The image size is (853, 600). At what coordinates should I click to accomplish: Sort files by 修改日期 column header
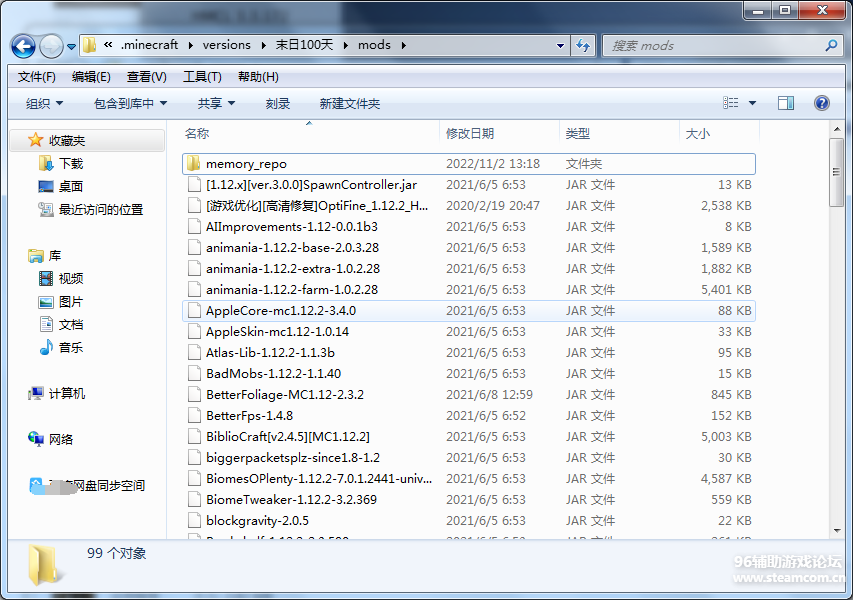(470, 133)
